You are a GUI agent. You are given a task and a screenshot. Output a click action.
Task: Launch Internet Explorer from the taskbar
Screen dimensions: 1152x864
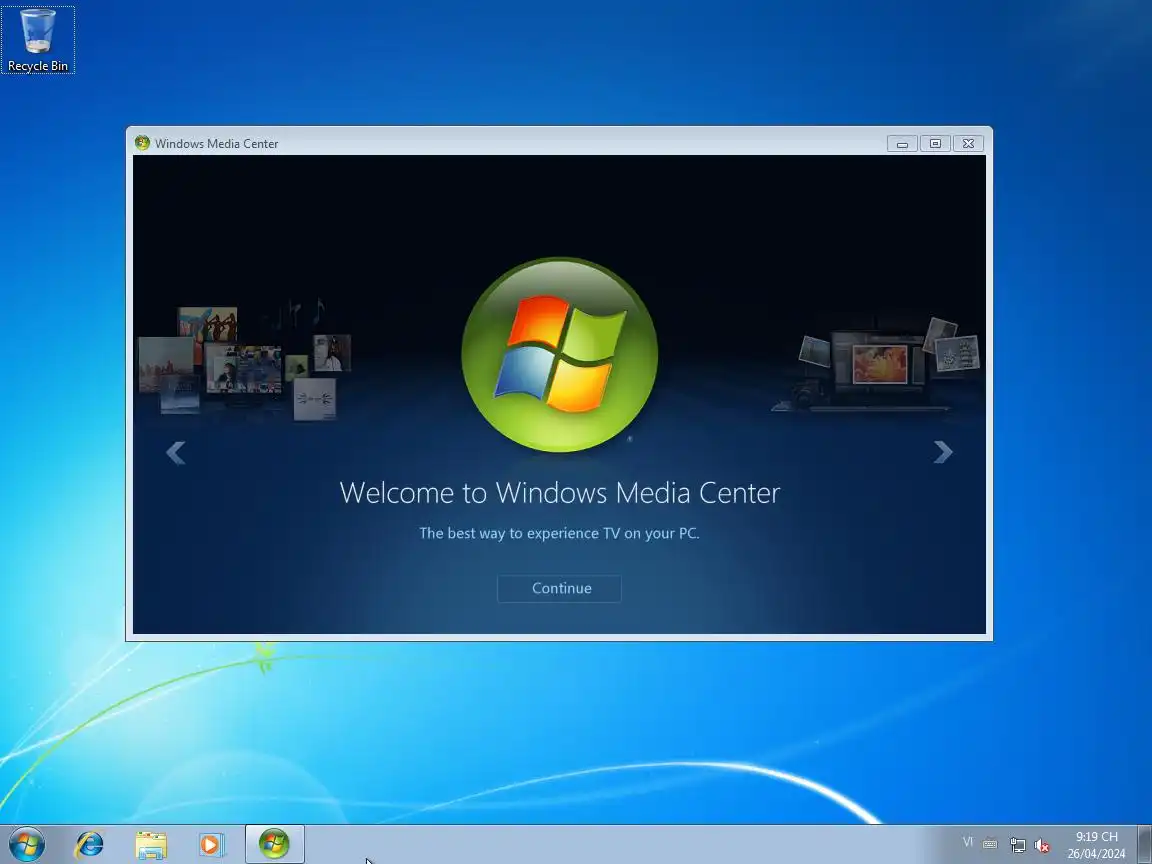(x=90, y=845)
